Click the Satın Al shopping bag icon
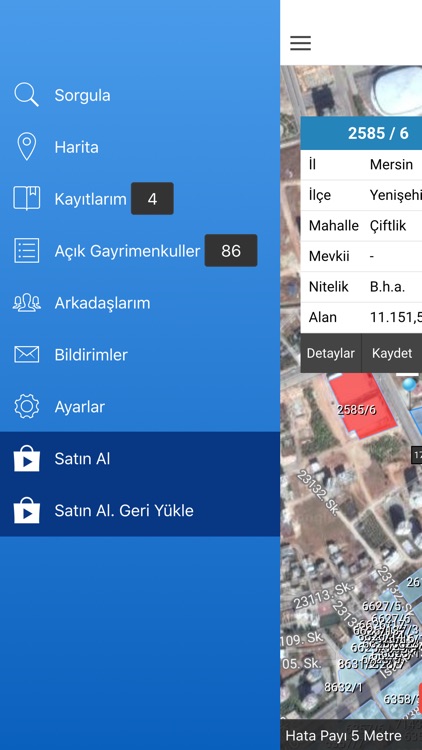The image size is (422, 750). click(26, 459)
